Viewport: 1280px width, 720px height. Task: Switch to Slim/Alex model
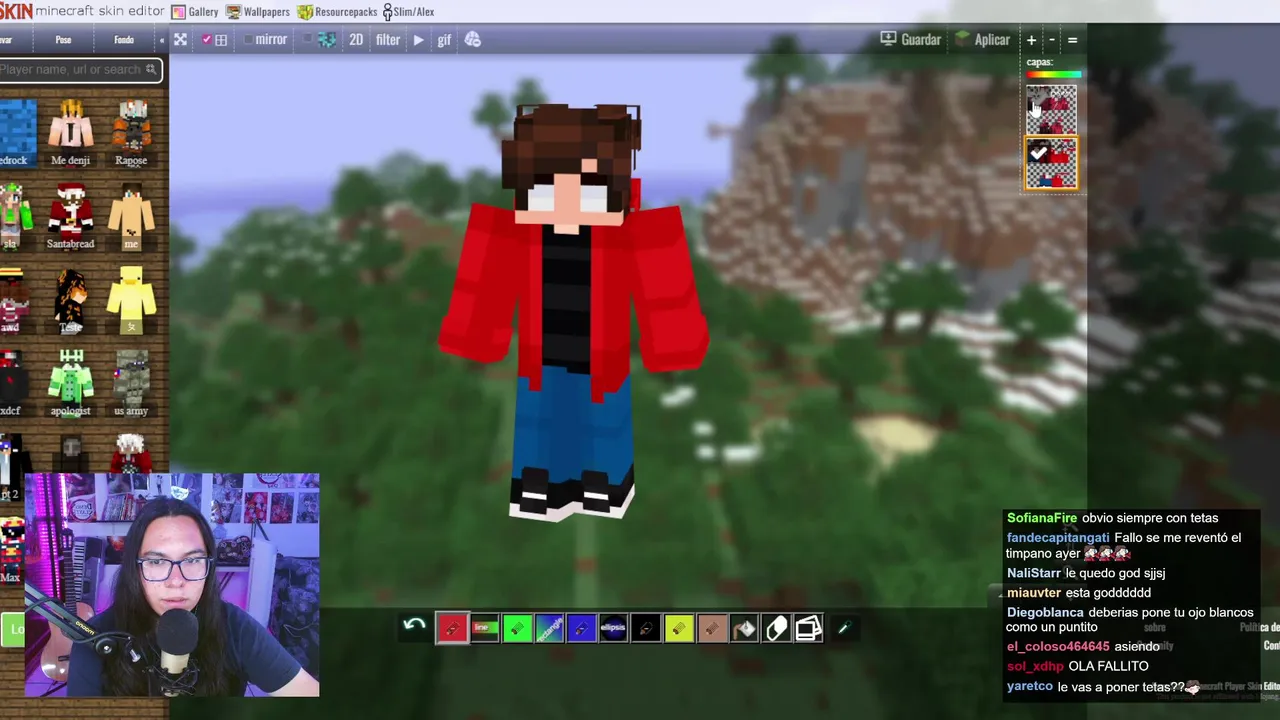click(x=408, y=12)
